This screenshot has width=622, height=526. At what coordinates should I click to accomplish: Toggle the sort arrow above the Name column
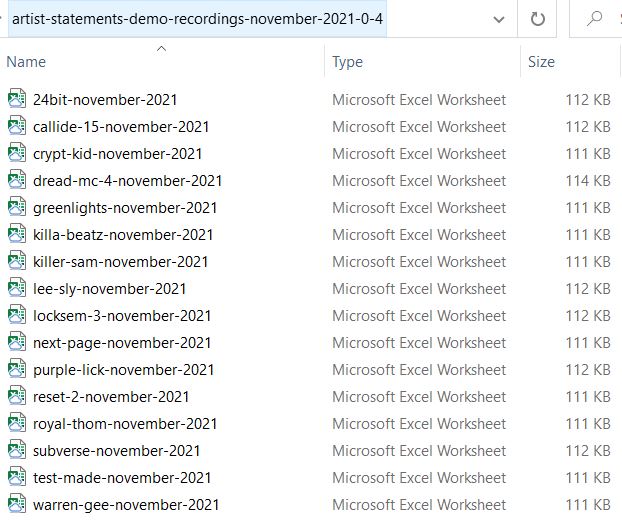[161, 49]
